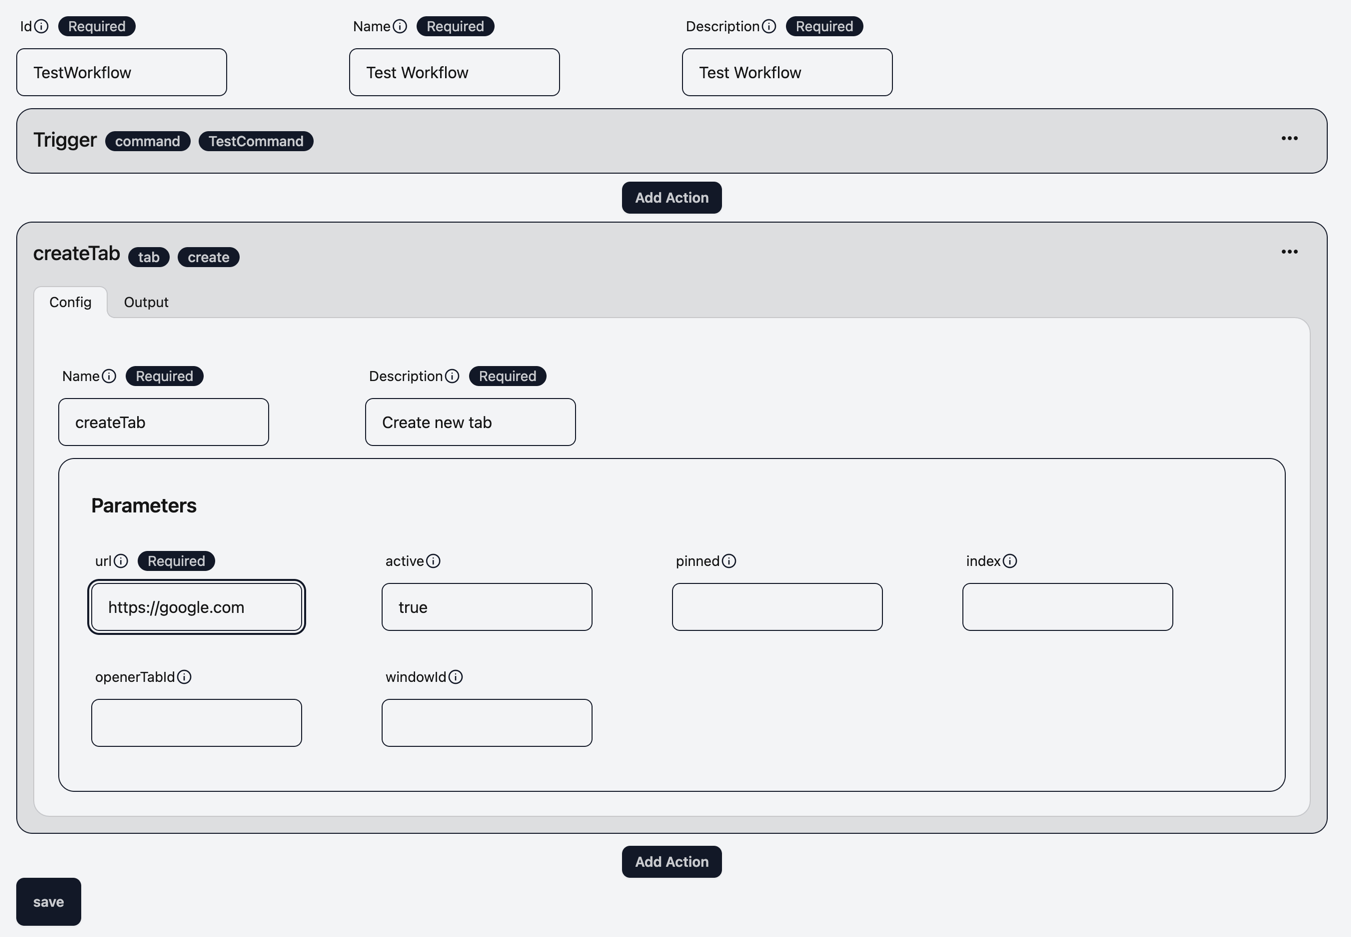Click info icon beside action Description label

point(452,376)
